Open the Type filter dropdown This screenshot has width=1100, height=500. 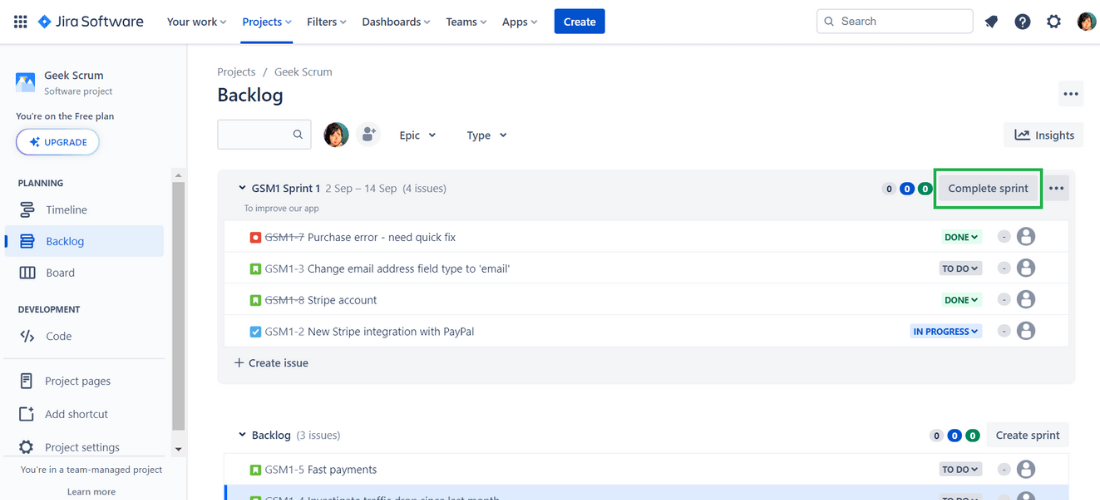tap(487, 135)
